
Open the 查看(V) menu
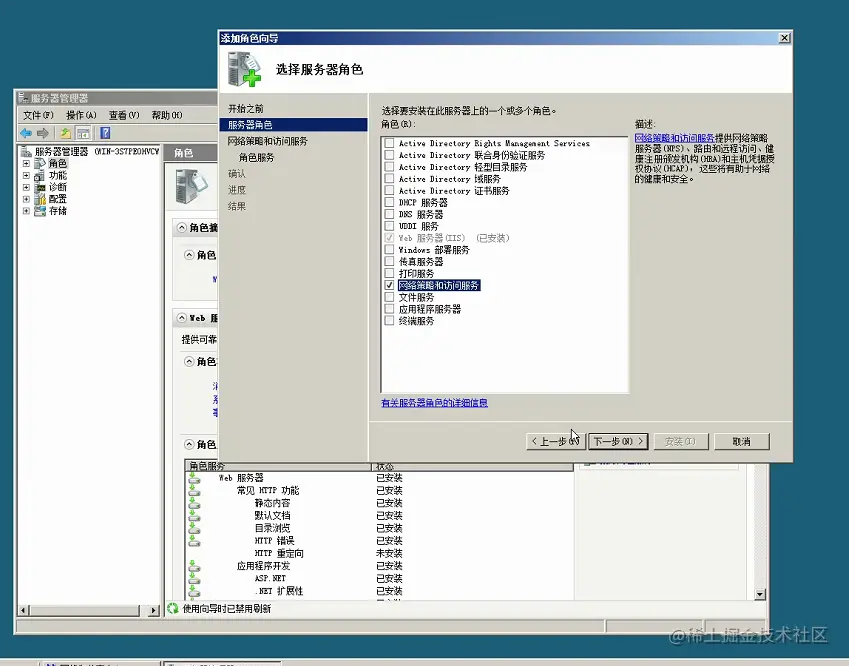click(123, 115)
